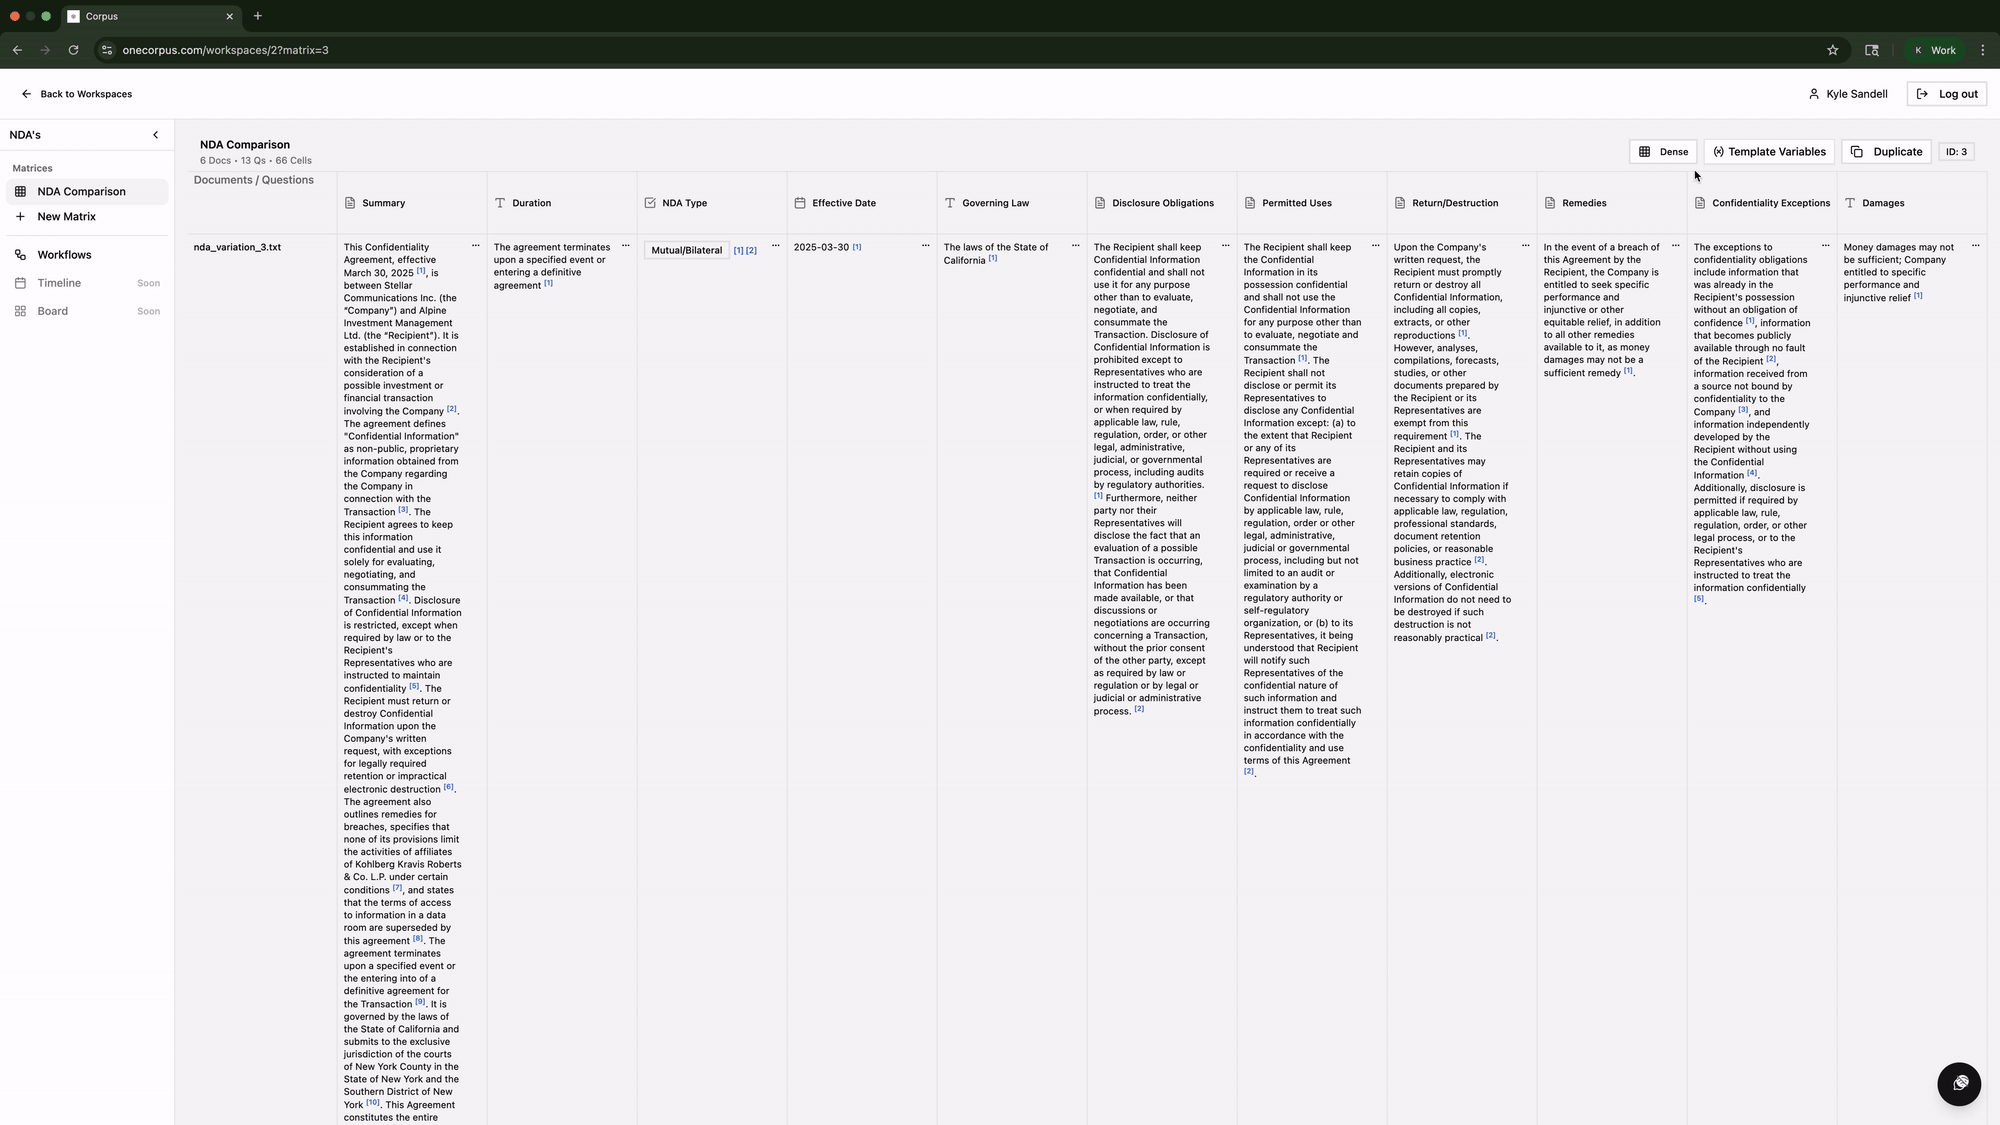This screenshot has width=2000, height=1125.
Task: Click the Mutual/Bilateral tag
Action: pyautogui.click(x=686, y=250)
